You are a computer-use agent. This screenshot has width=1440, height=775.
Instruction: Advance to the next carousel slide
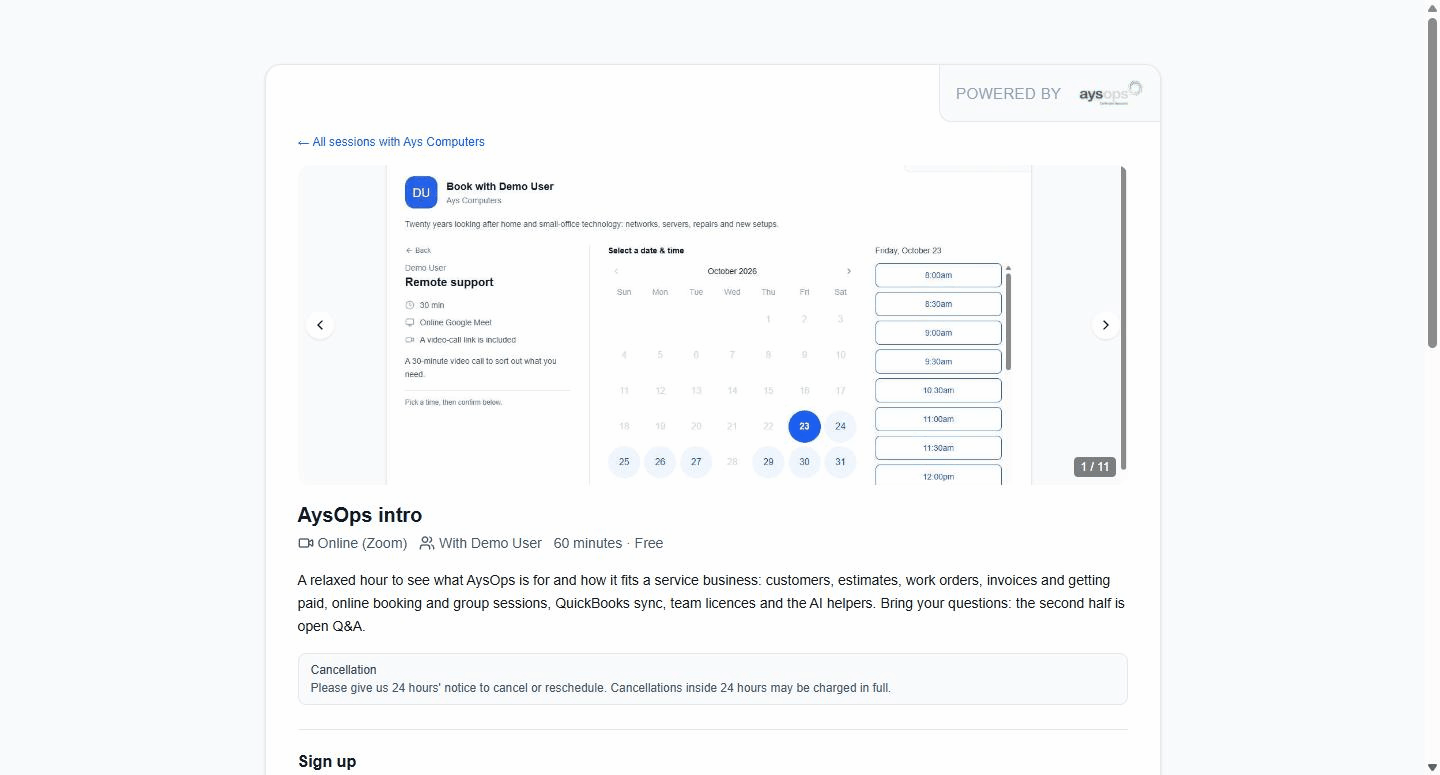pyautogui.click(x=1105, y=325)
